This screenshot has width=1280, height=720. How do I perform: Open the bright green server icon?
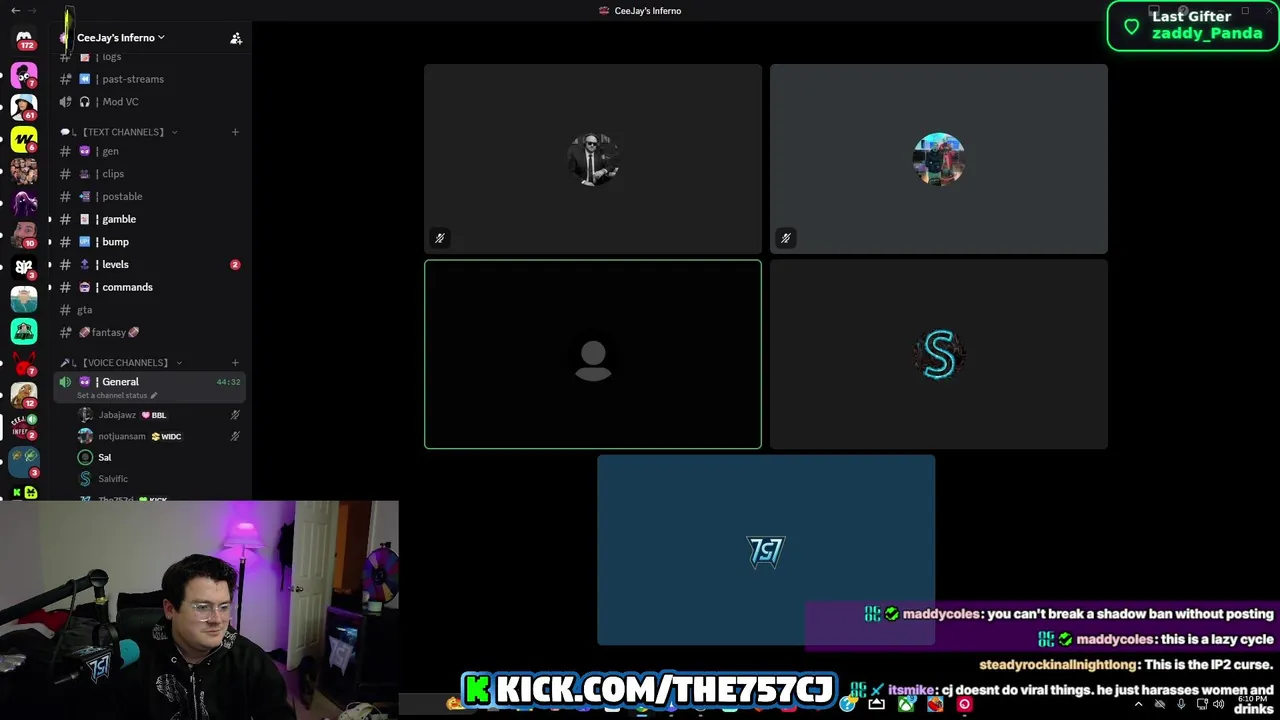tap(24, 330)
